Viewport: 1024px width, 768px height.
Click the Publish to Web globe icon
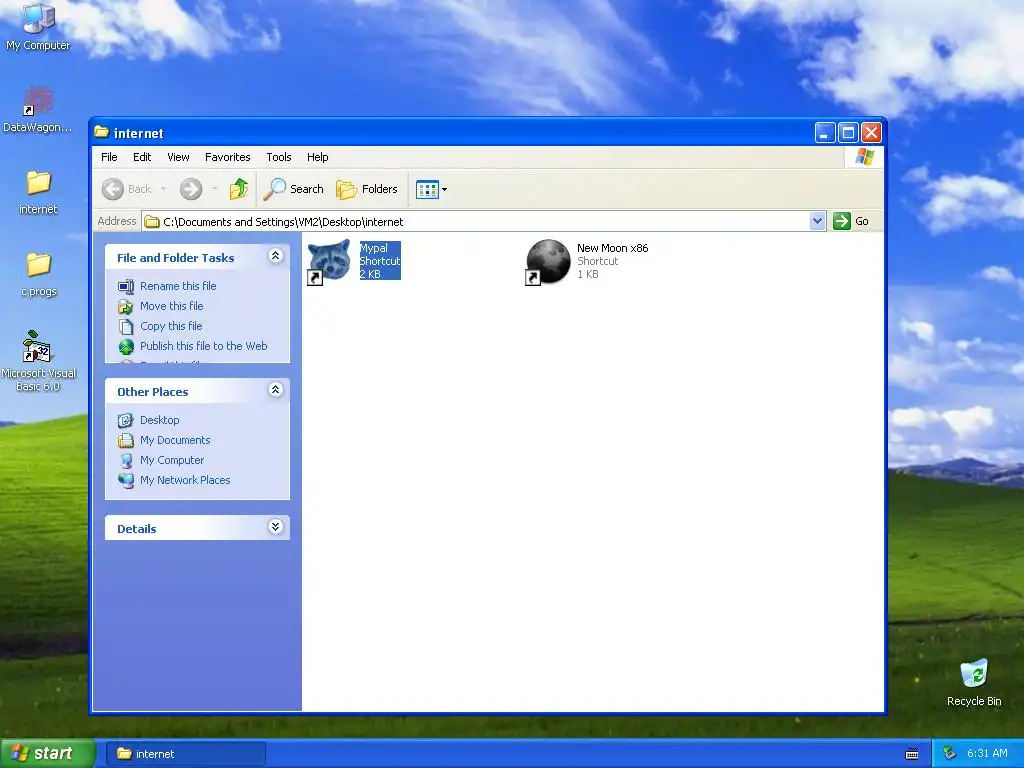click(x=126, y=347)
